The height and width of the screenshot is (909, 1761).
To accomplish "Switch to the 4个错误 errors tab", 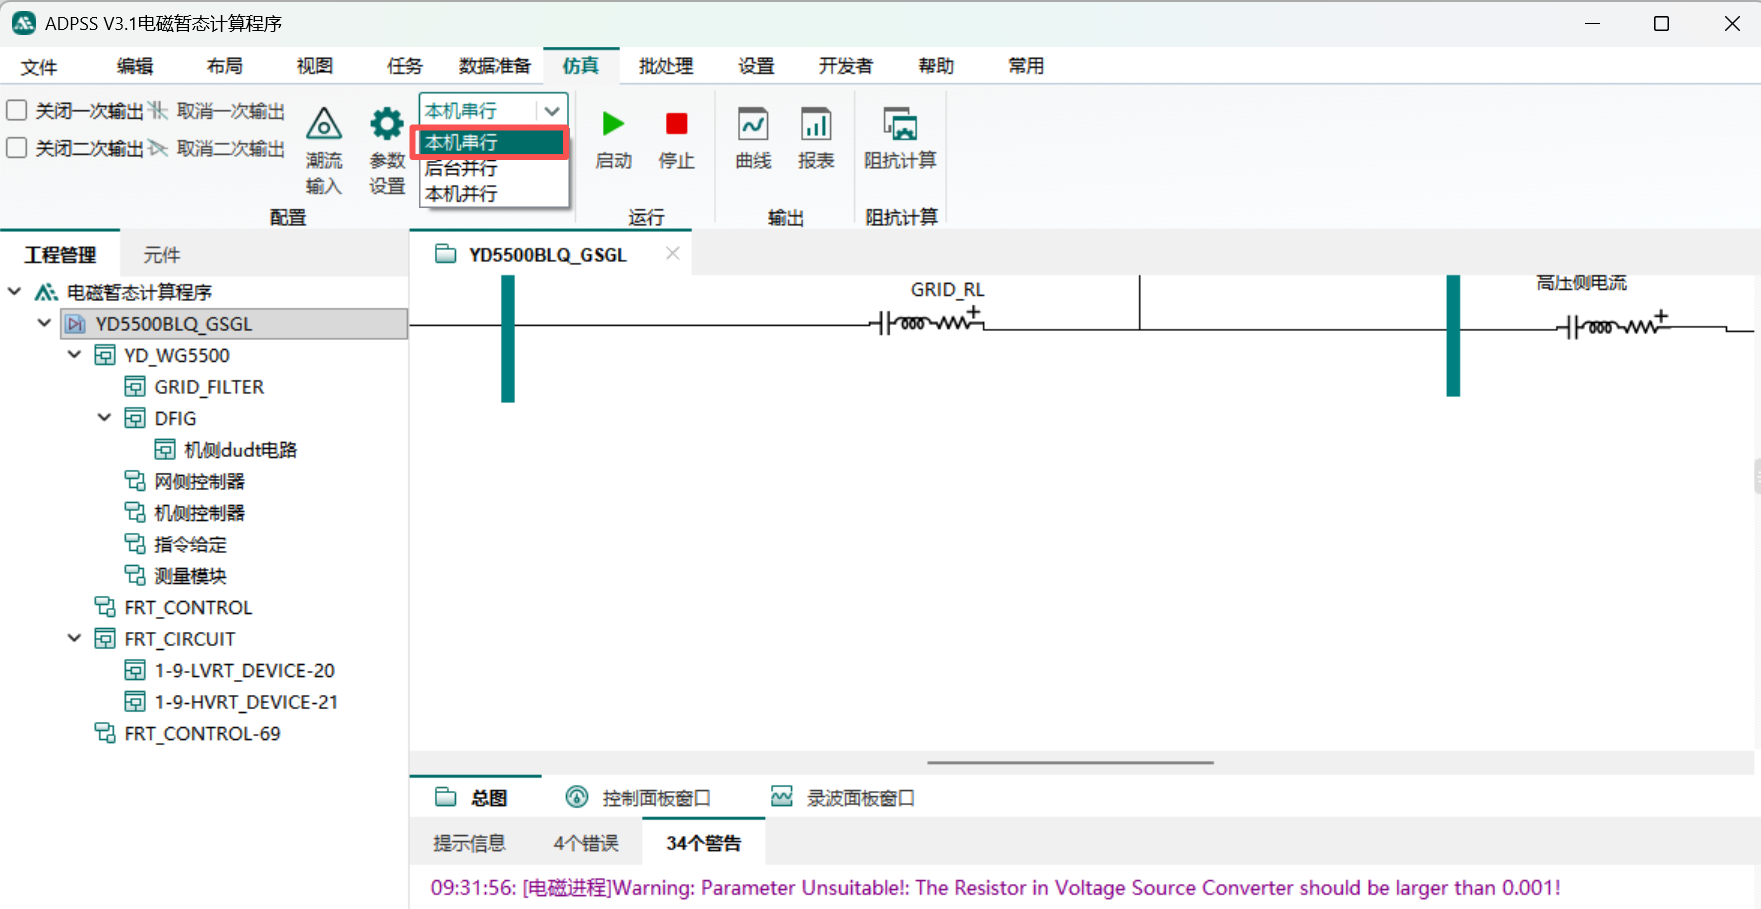I will [586, 843].
